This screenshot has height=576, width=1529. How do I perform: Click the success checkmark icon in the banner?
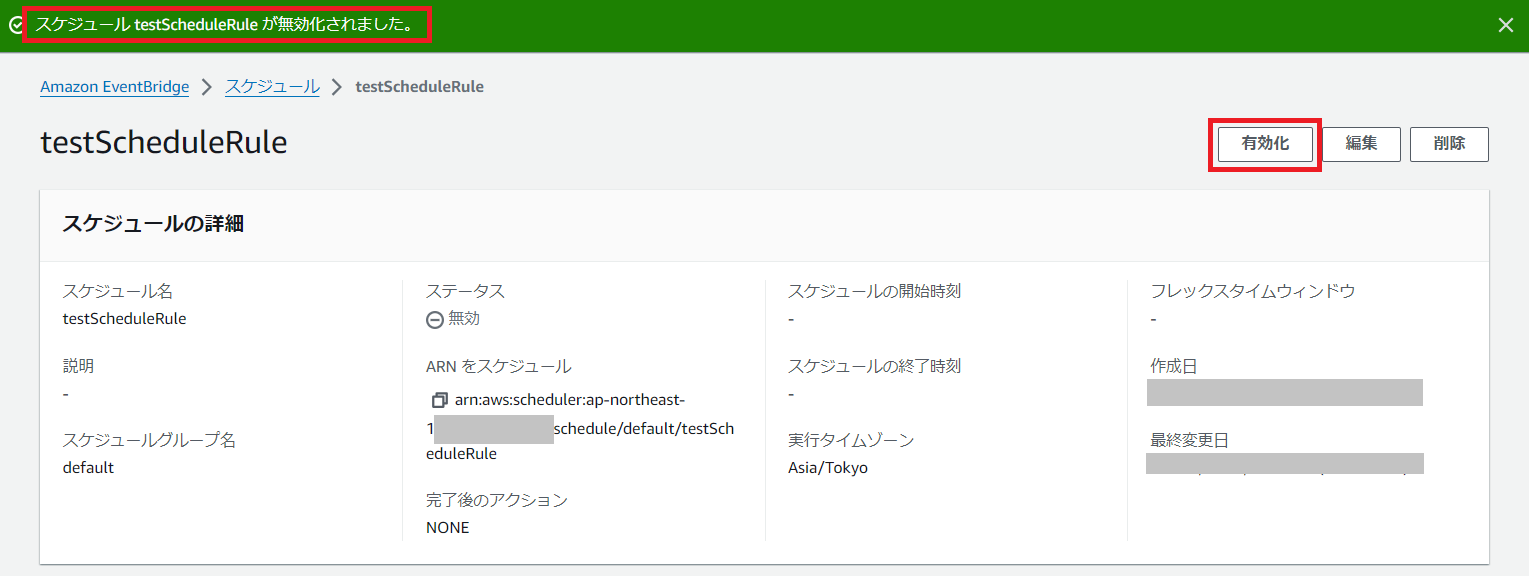tap(14, 25)
